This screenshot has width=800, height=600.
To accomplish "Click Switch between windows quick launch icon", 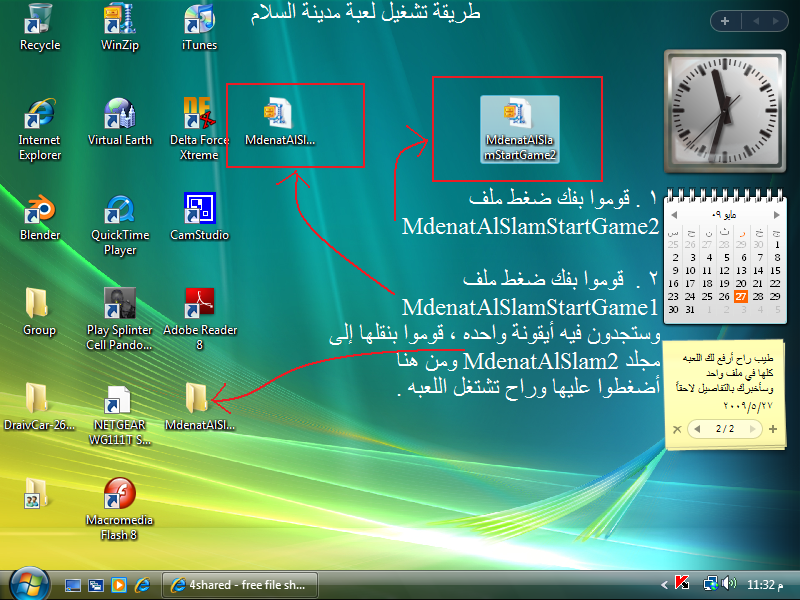I will click(96, 585).
